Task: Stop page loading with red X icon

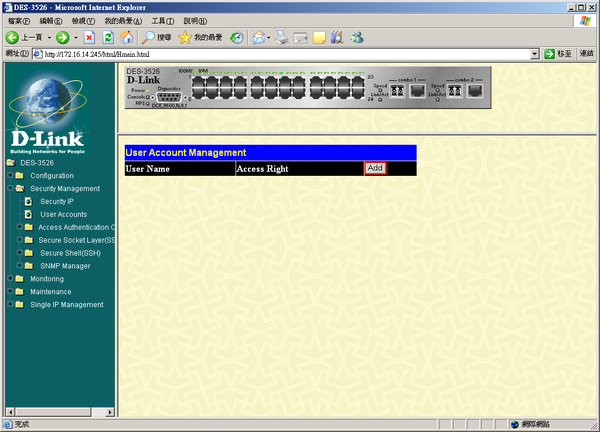Action: (x=89, y=37)
